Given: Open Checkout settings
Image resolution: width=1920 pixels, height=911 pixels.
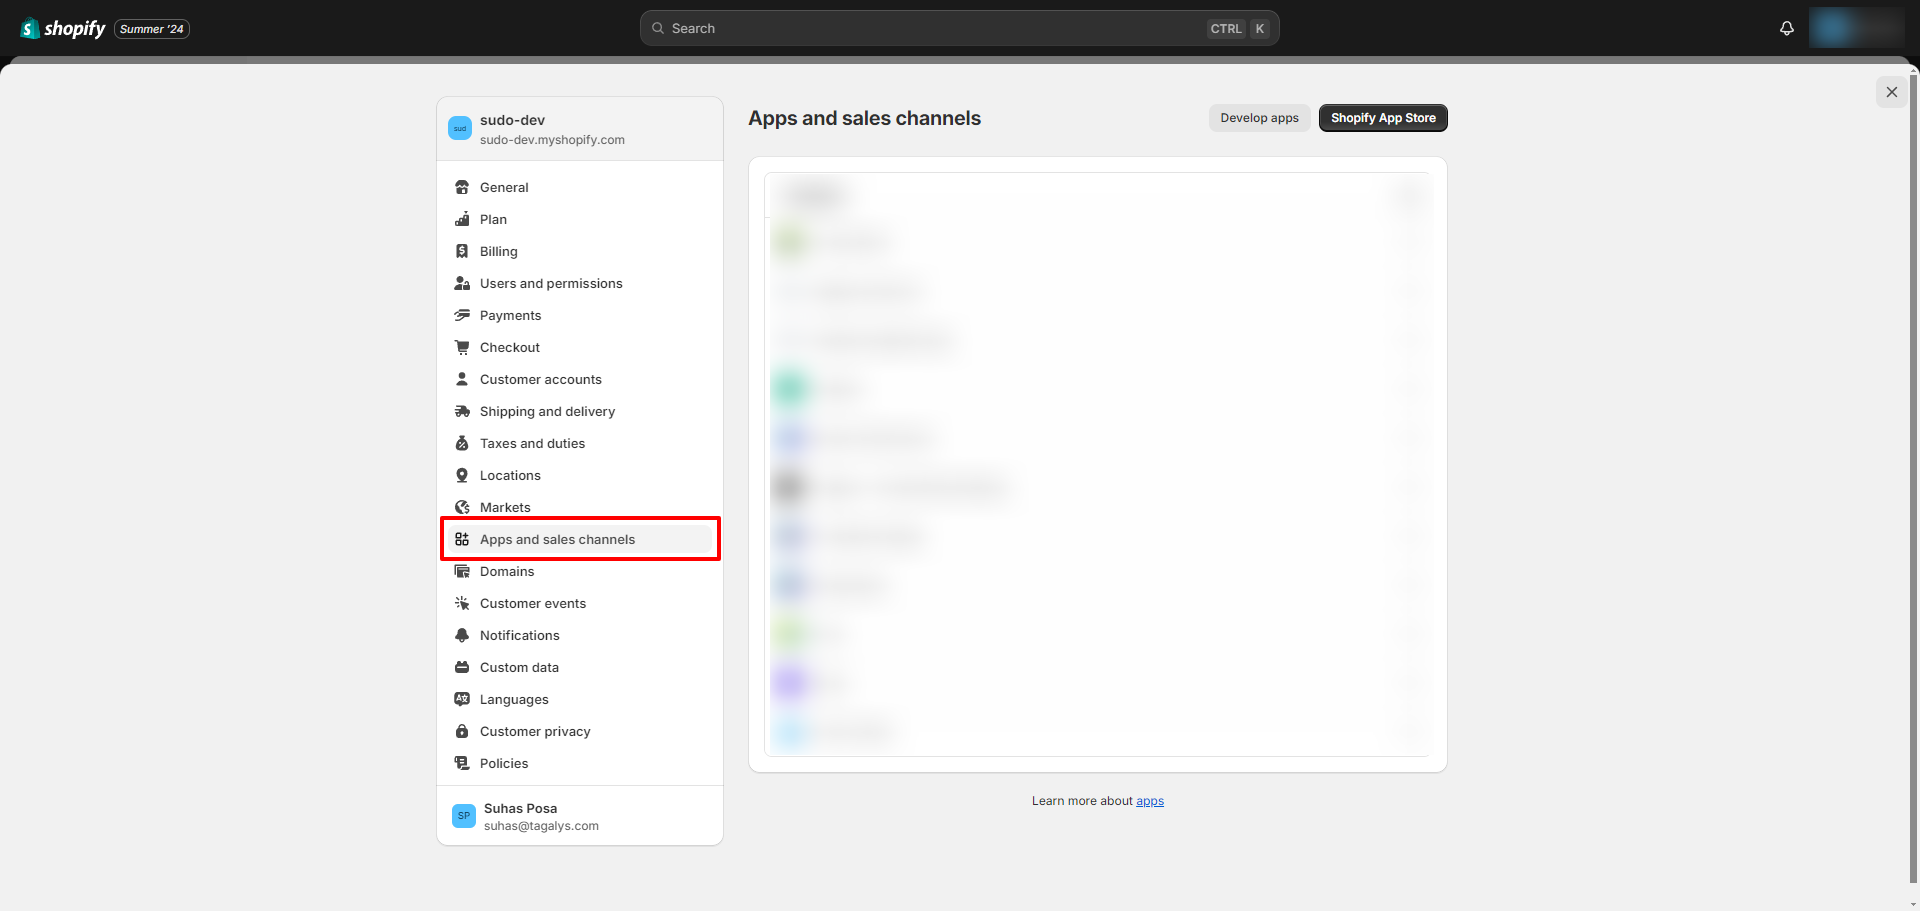Looking at the screenshot, I should tap(580, 347).
